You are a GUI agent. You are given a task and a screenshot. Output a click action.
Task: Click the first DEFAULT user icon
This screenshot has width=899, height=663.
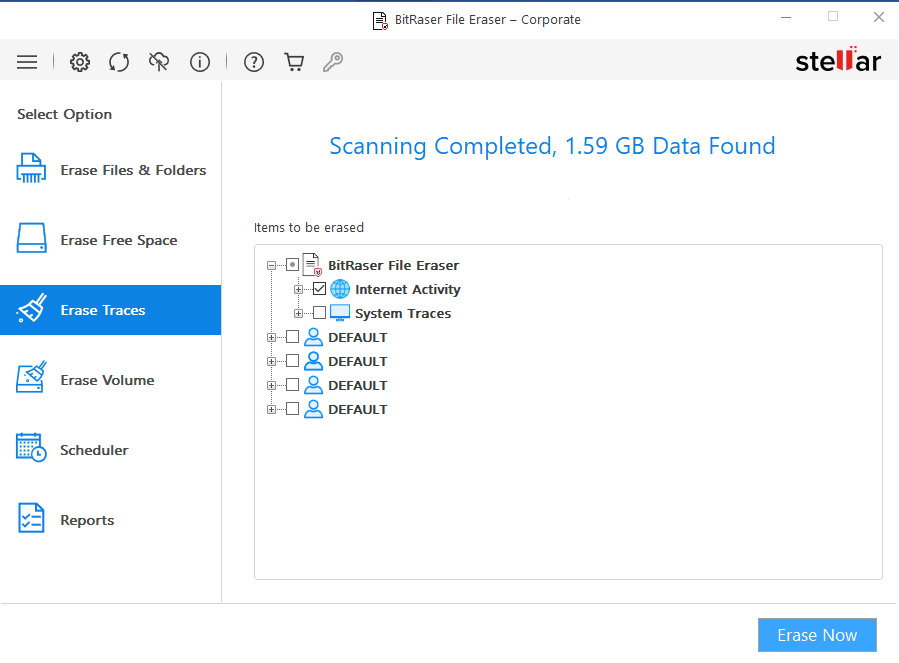pyautogui.click(x=313, y=337)
